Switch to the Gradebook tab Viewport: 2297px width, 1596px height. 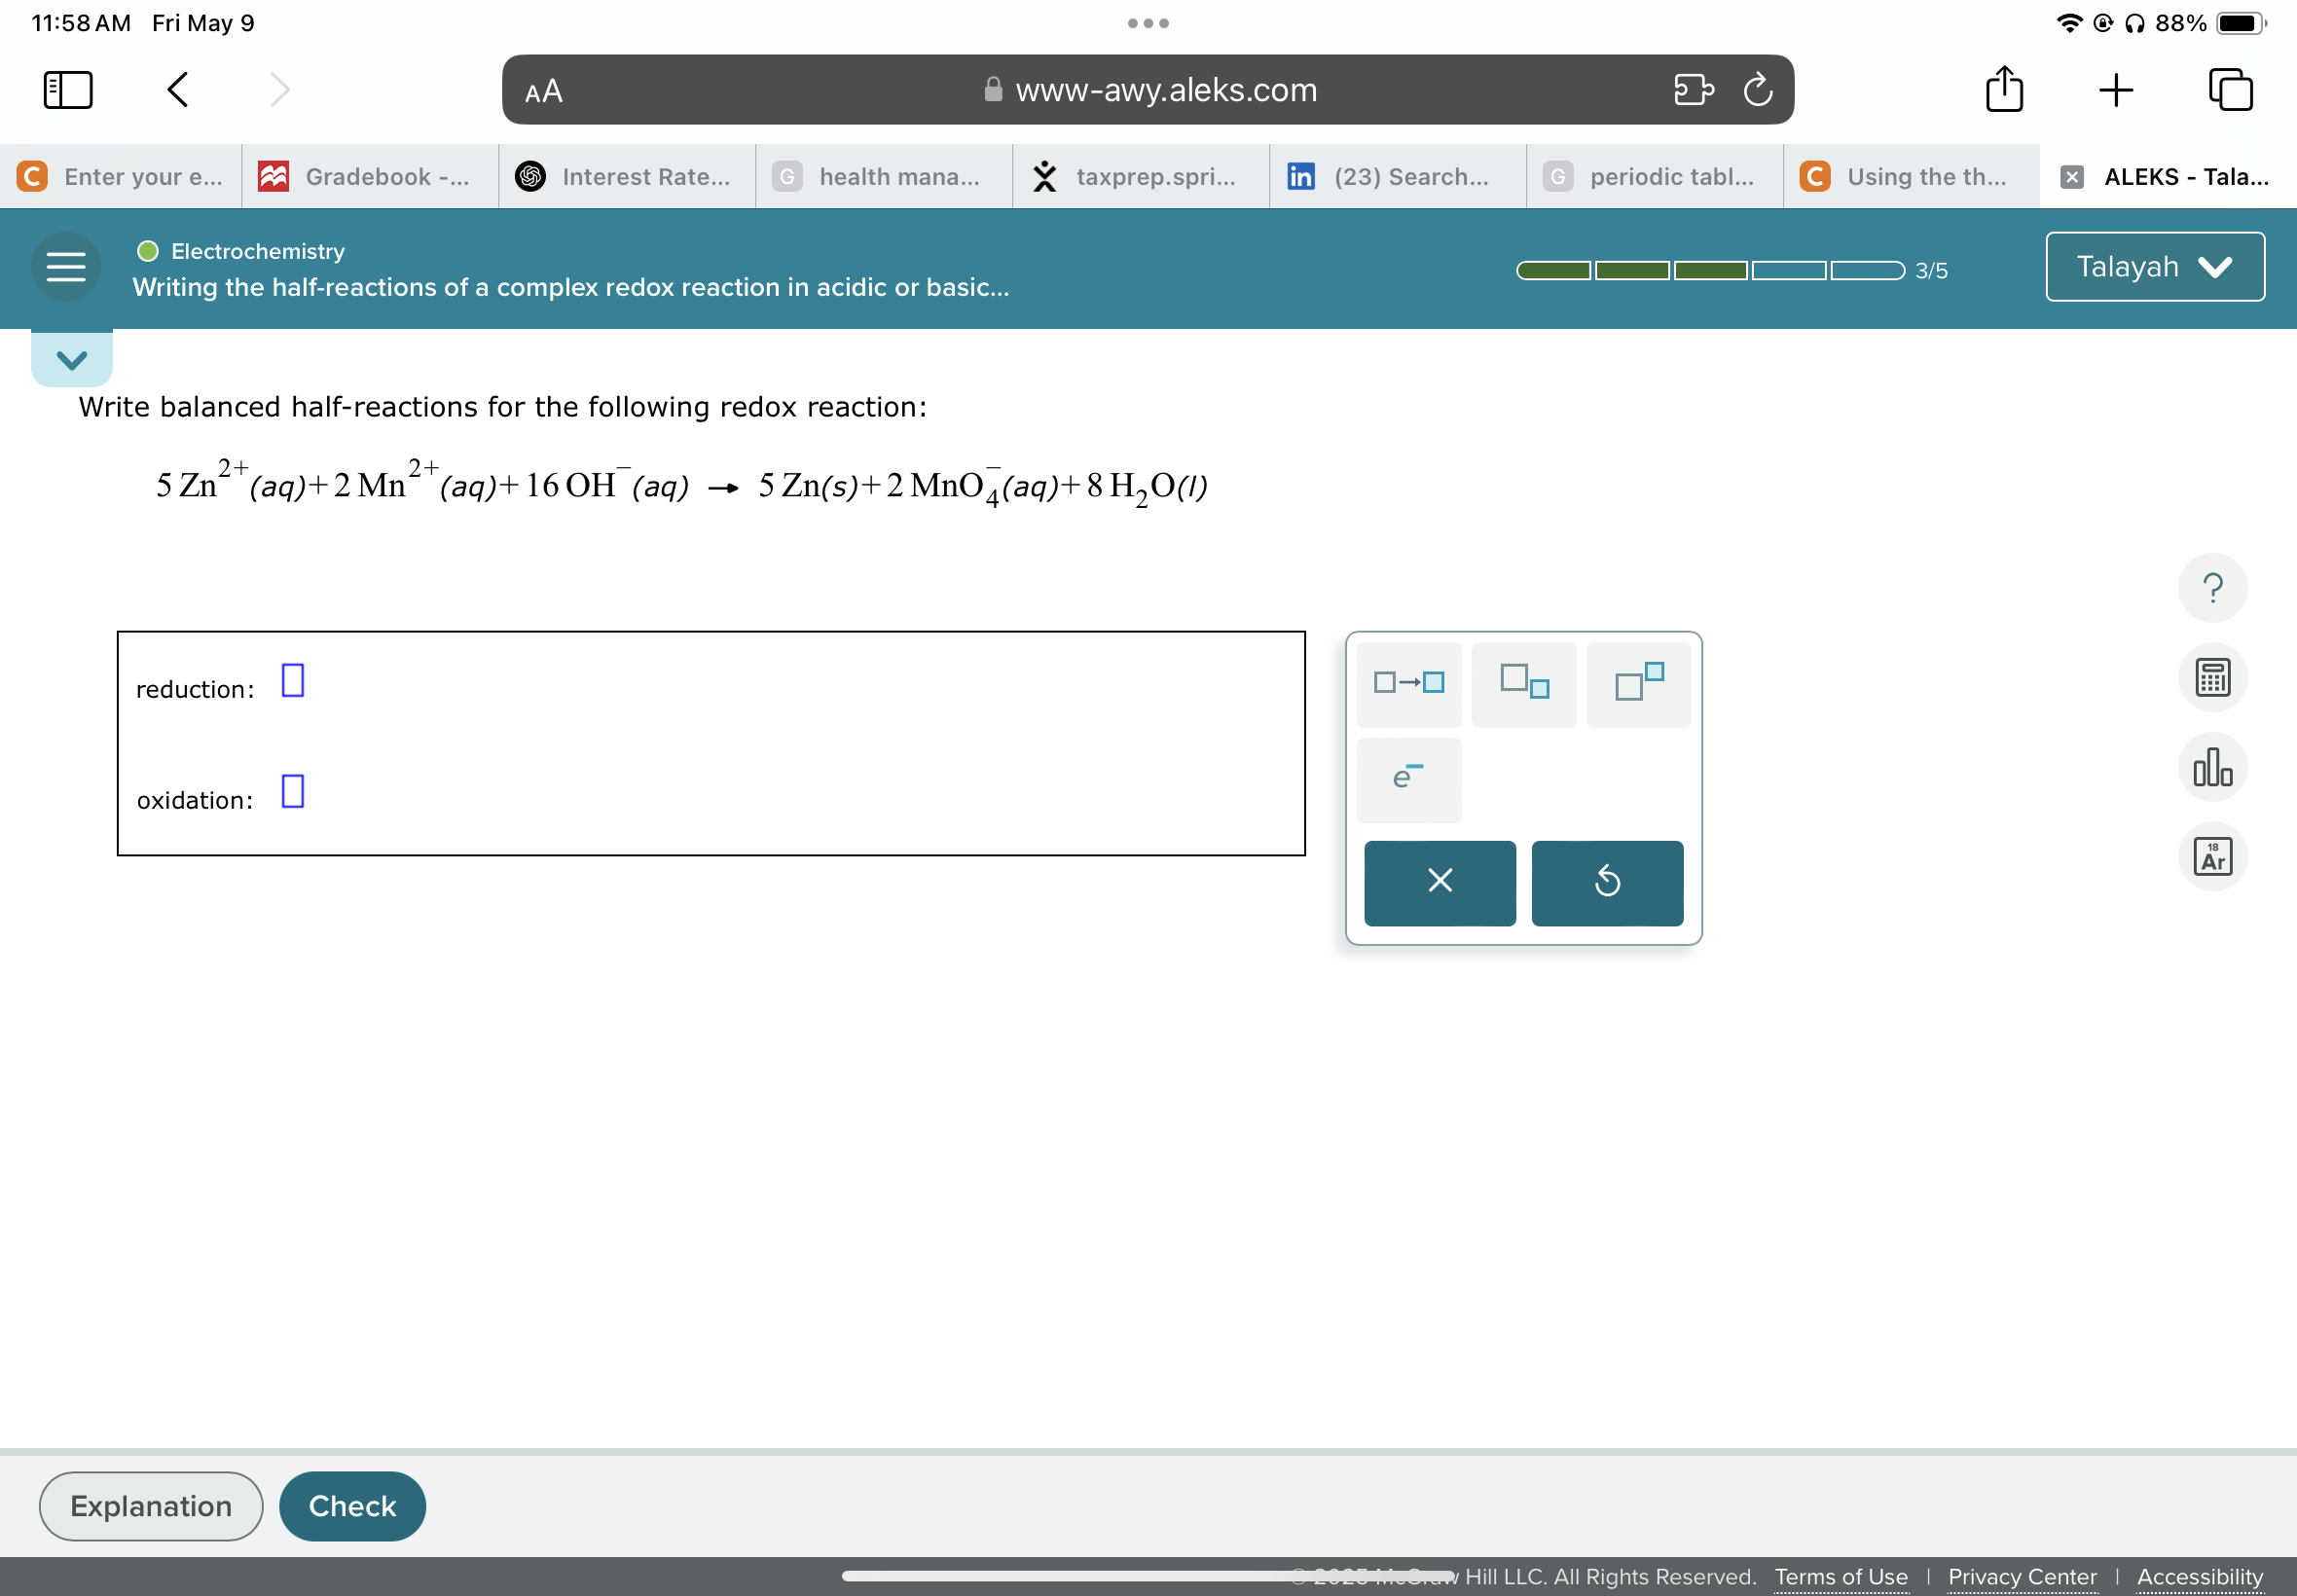(367, 176)
